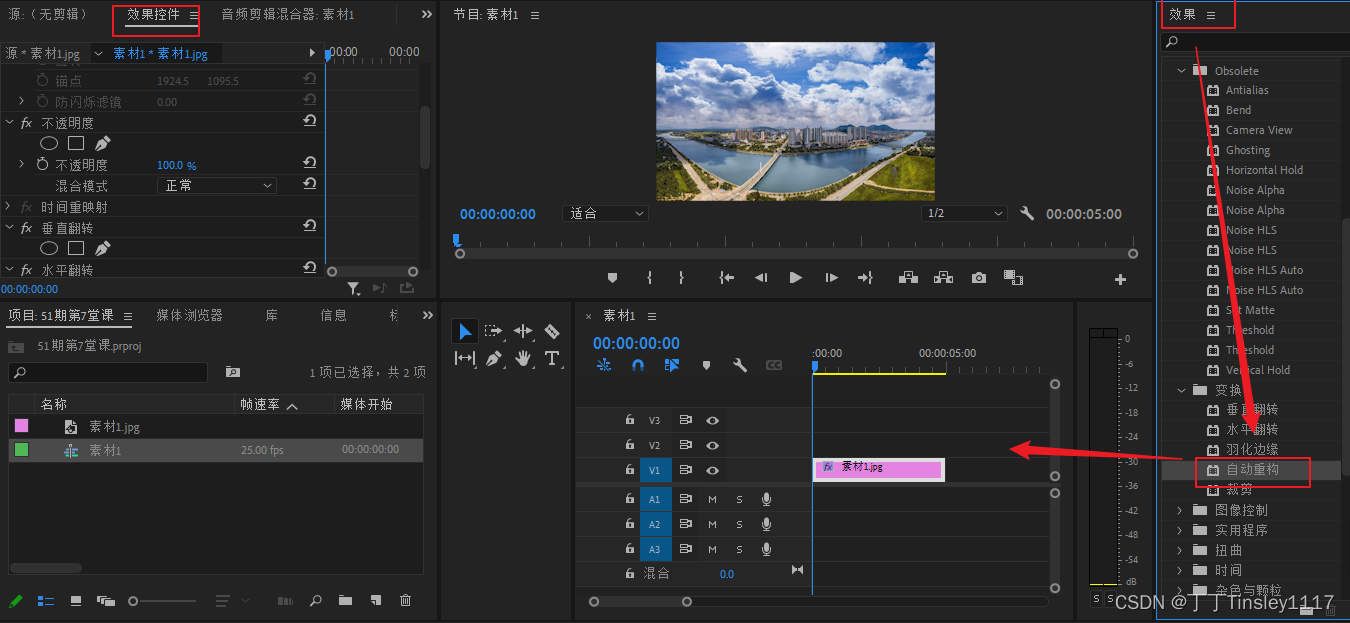
Task: Collapse the 变换 effects folder
Action: (1181, 390)
